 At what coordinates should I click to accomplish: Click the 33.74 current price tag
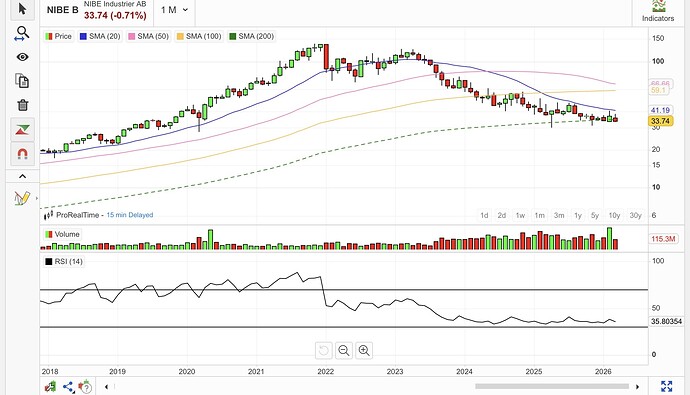coord(661,121)
